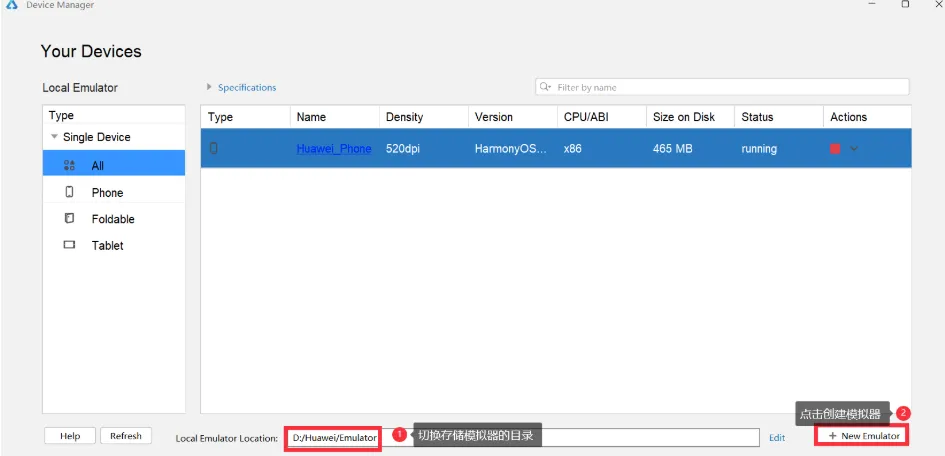The height and width of the screenshot is (456, 945).
Task: Sort table by Name column header
Action: tap(334, 117)
